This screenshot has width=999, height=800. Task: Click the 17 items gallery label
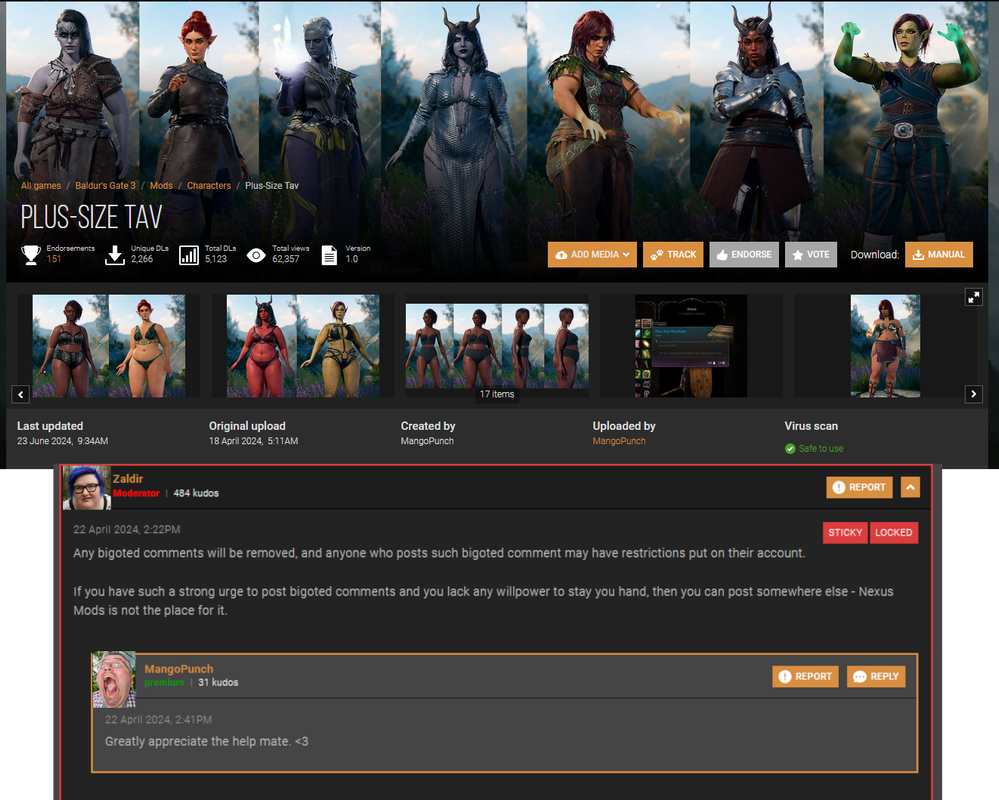[x=497, y=394]
